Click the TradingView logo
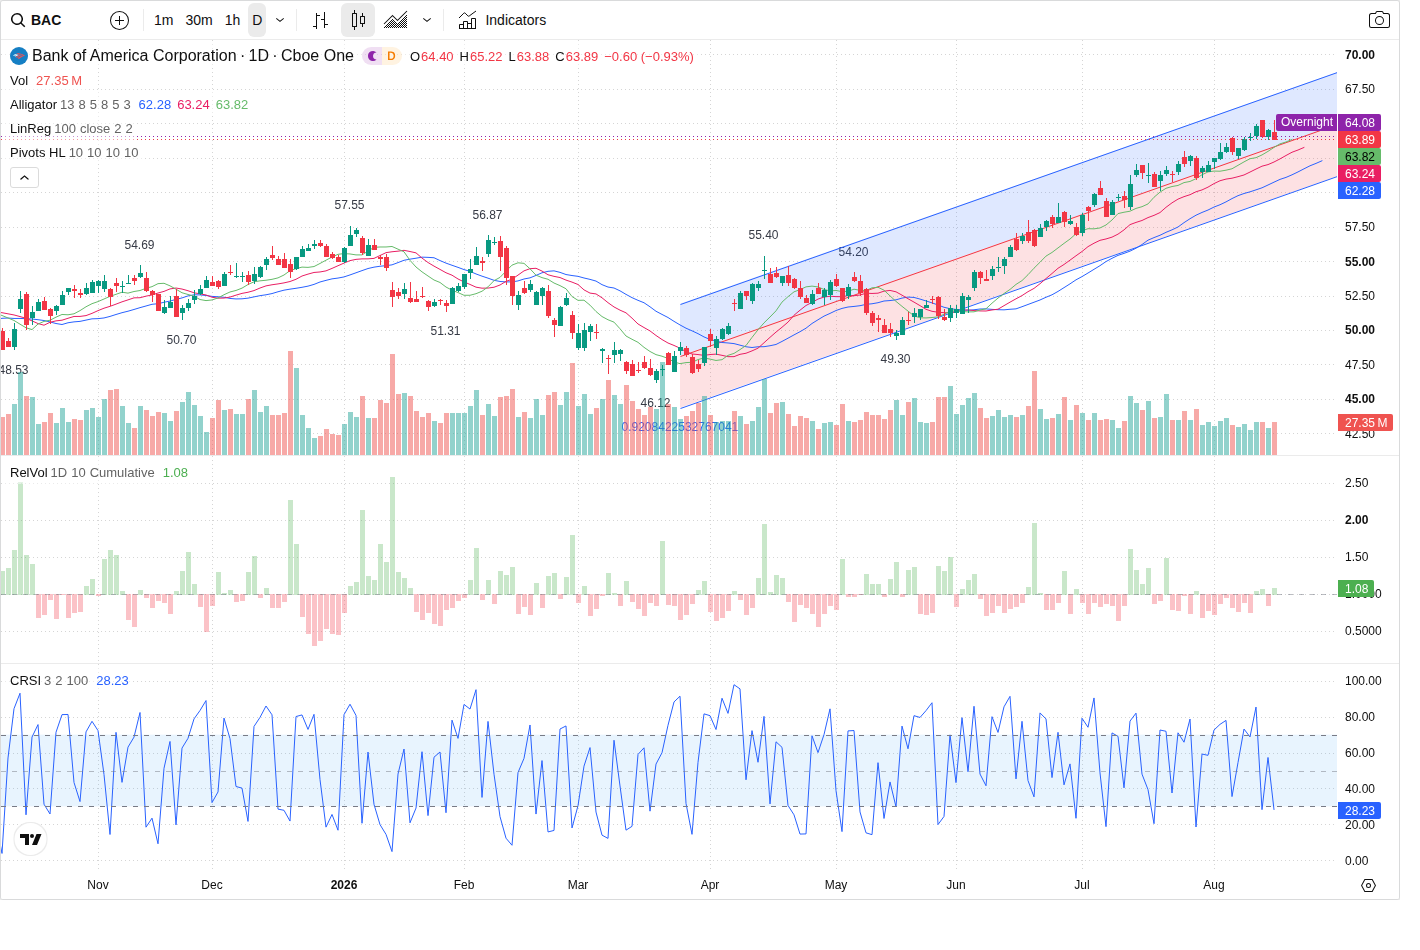This screenshot has width=1420, height=950. coord(31,839)
